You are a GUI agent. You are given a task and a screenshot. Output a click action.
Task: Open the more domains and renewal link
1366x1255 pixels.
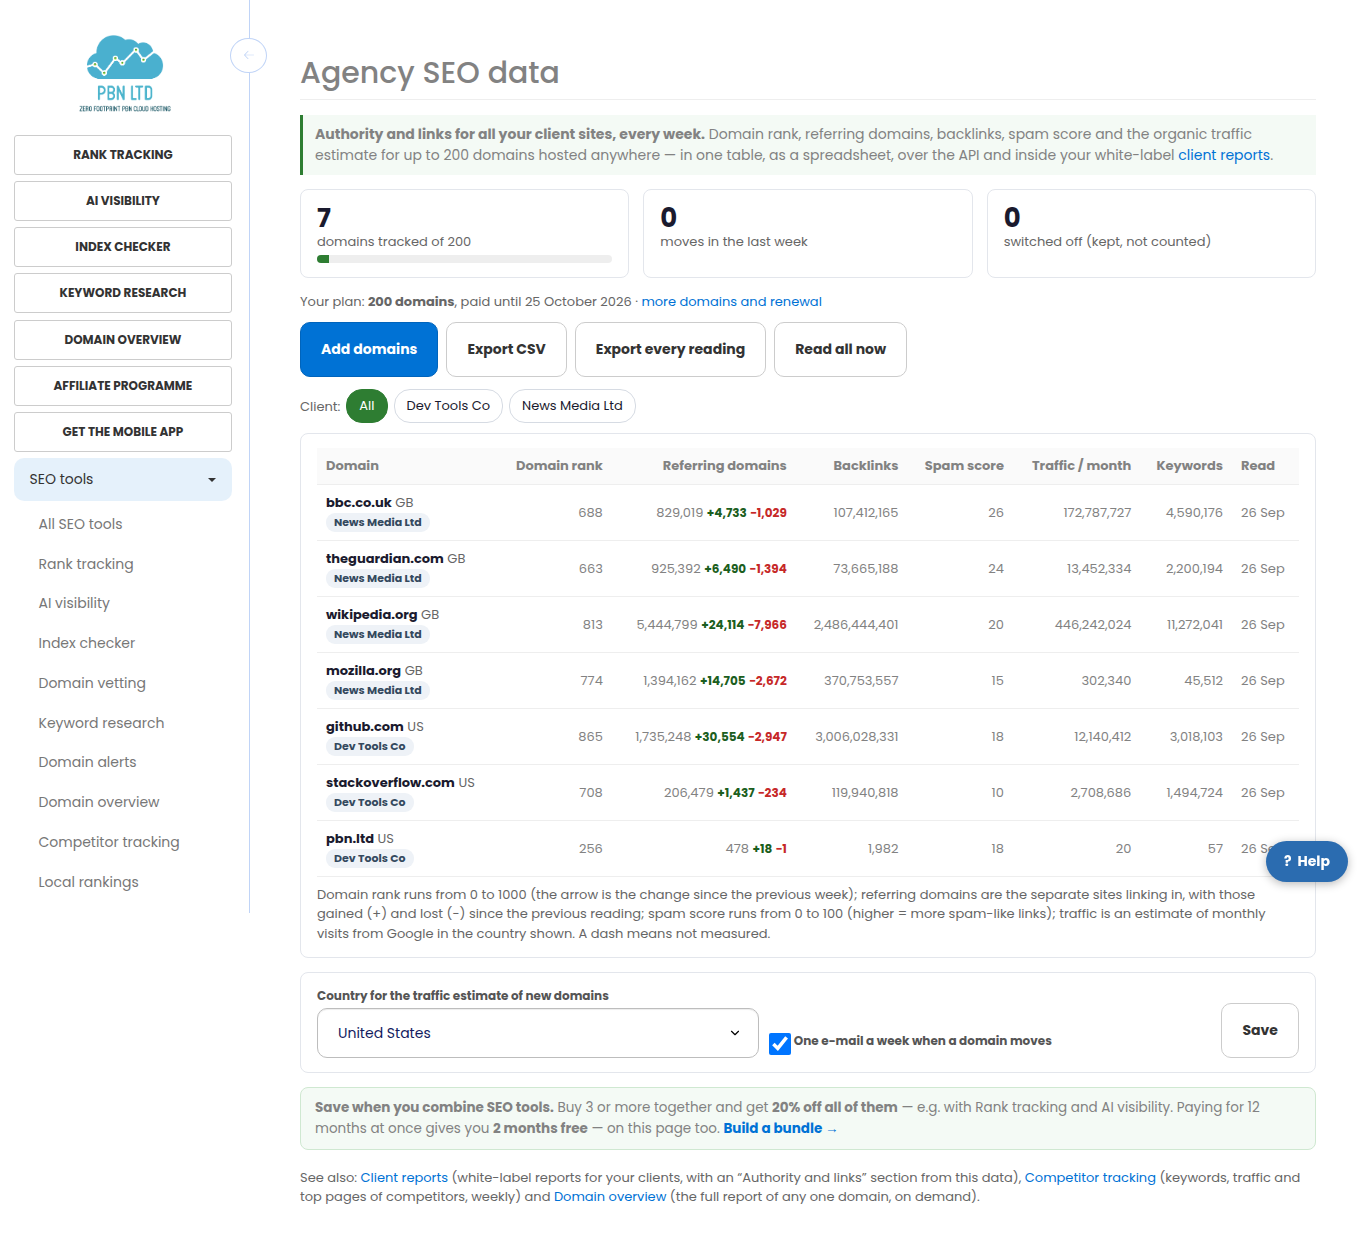731,302
